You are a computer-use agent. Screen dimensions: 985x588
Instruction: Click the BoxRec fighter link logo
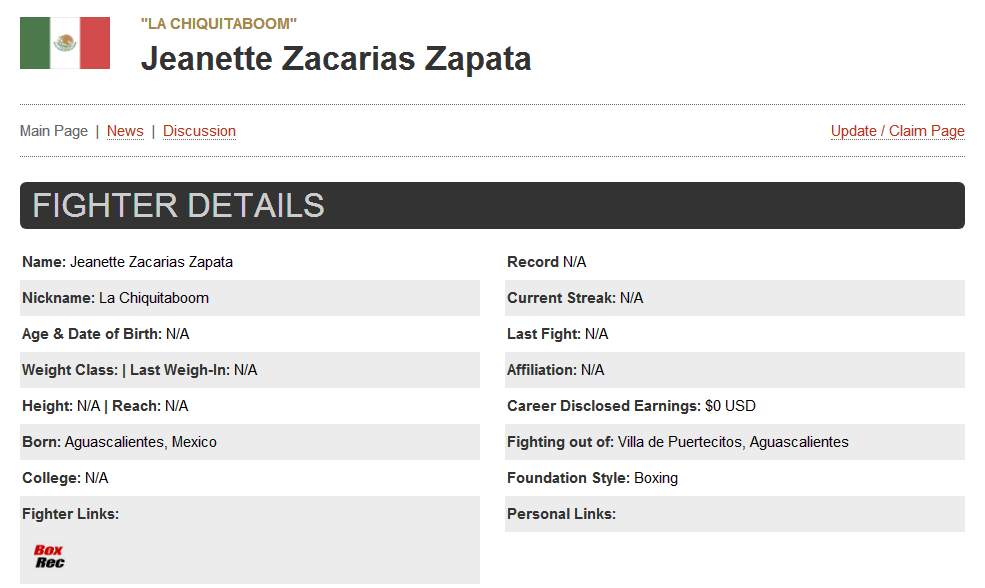click(x=49, y=557)
